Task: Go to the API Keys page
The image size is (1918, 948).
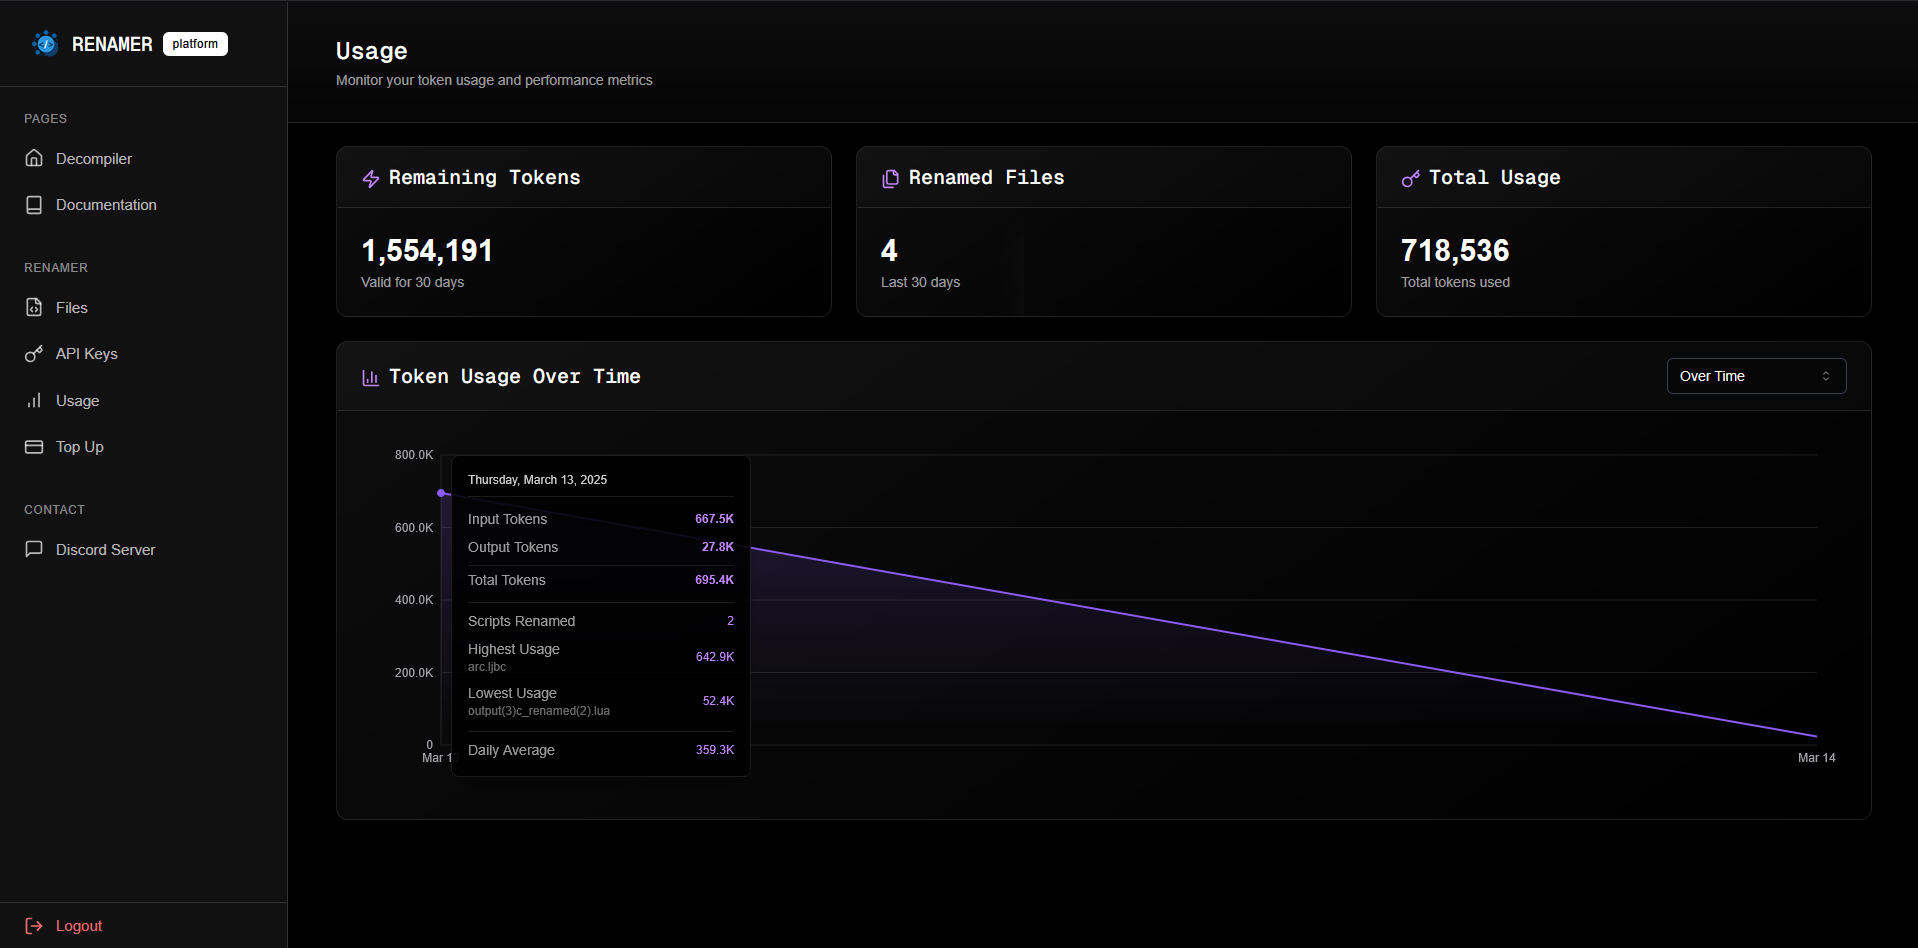Action: pos(87,354)
